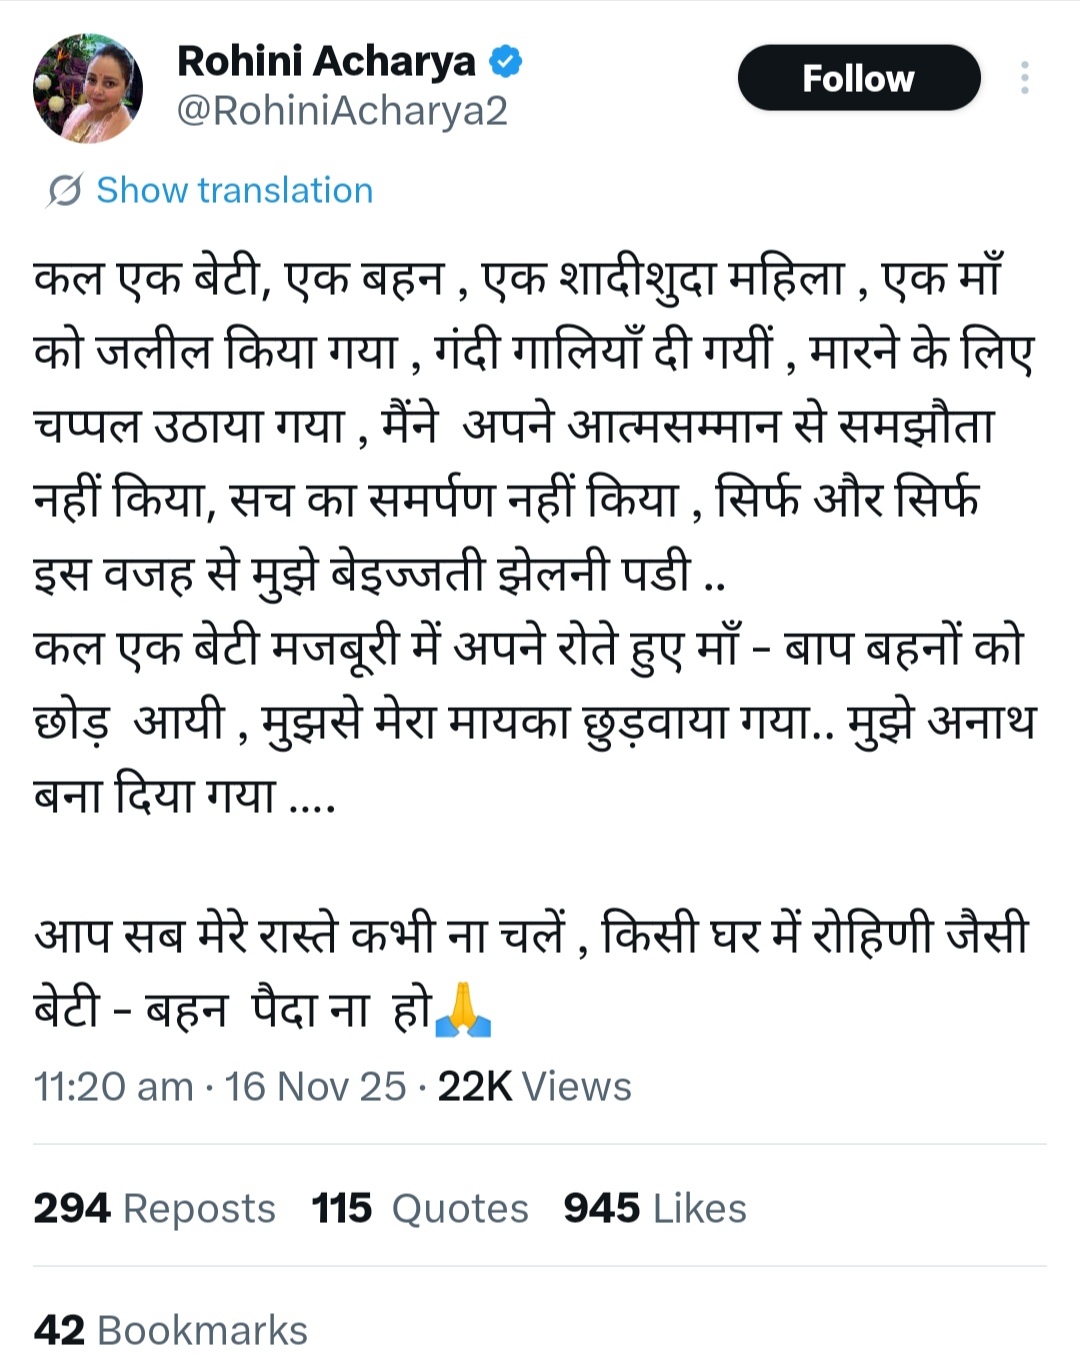Click the line "बना दिया गया ...."

coord(184,795)
